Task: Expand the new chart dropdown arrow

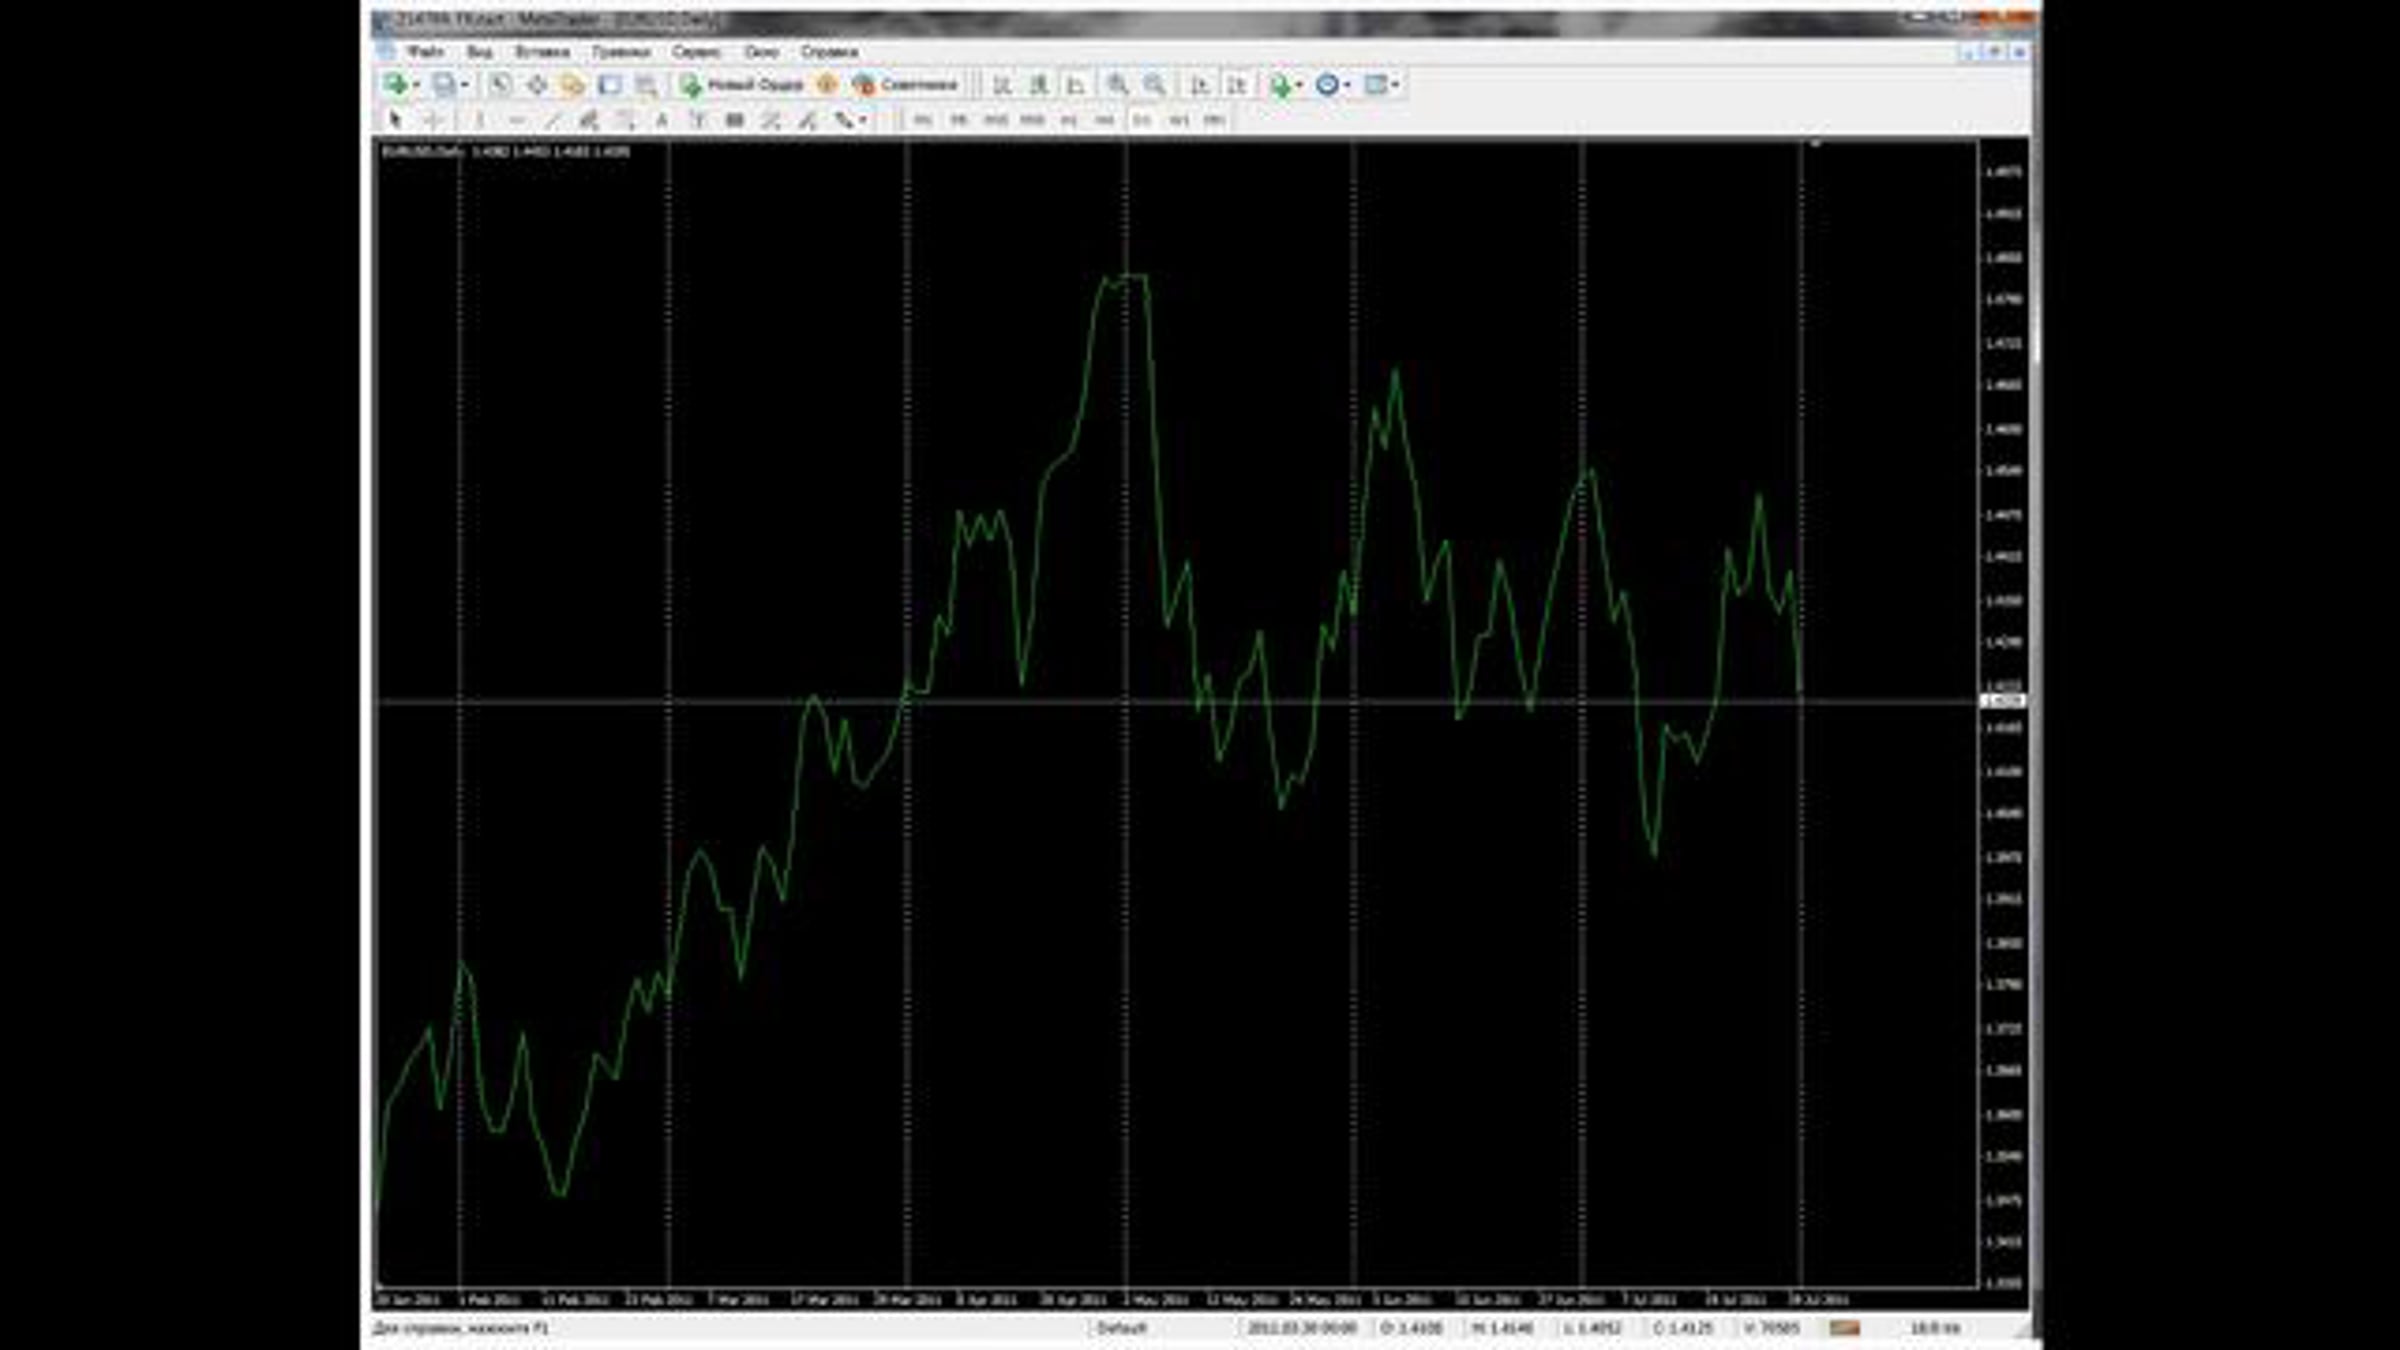Action: (416, 85)
